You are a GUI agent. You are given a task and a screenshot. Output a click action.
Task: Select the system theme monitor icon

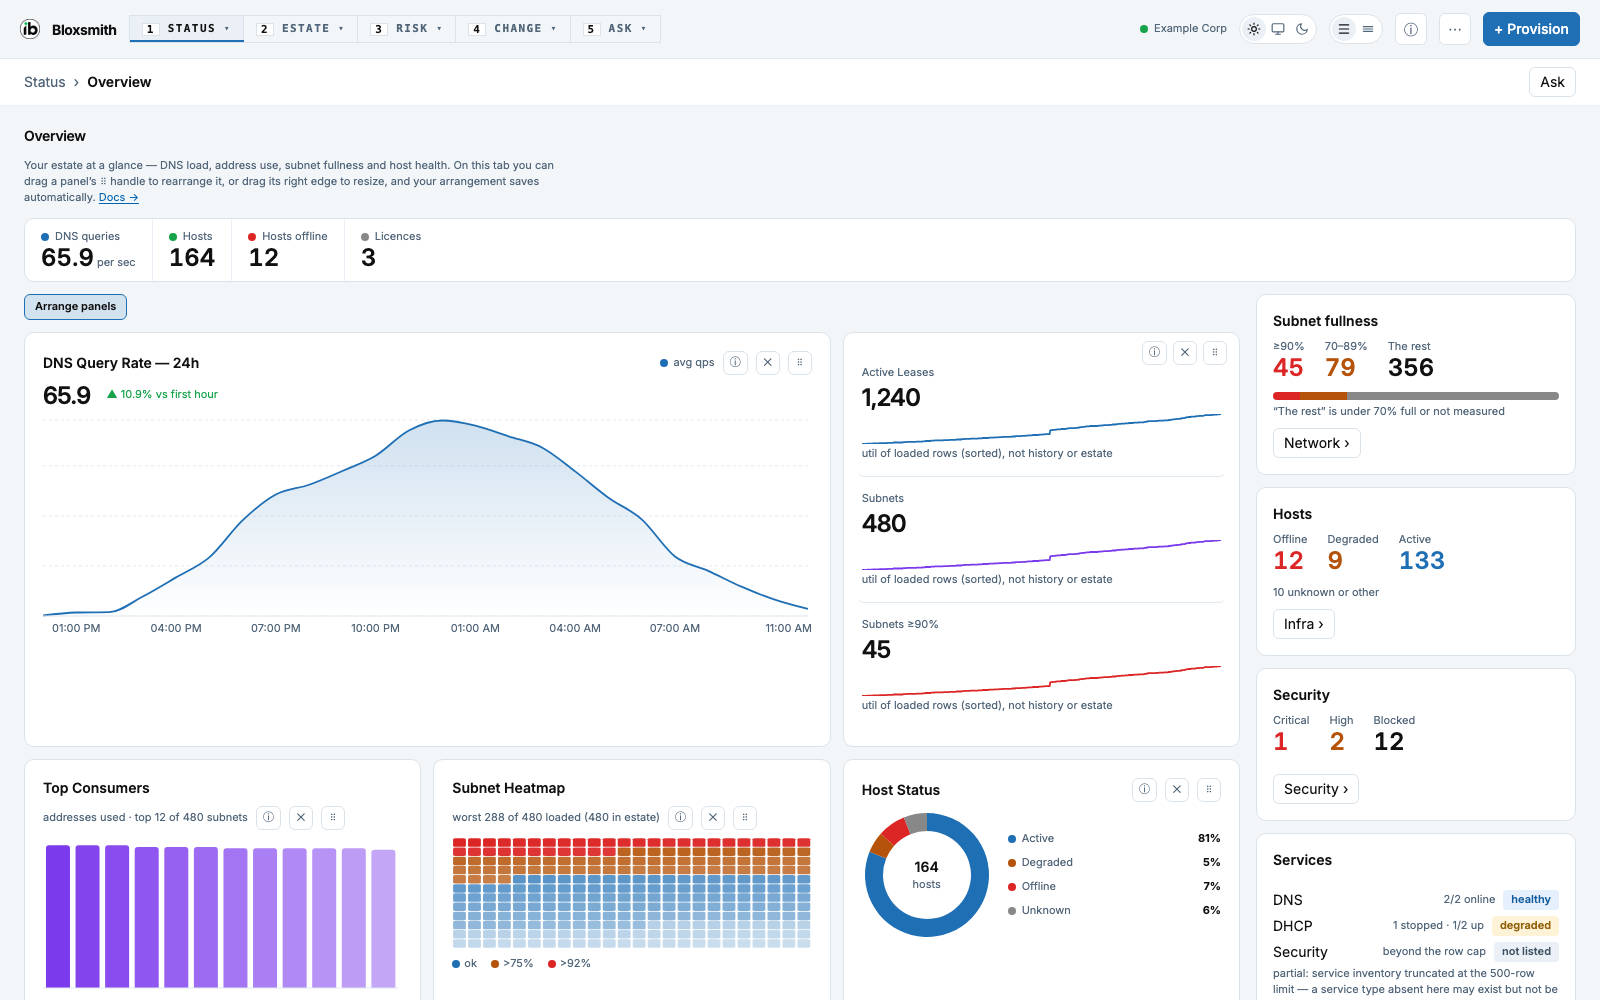1278,29
